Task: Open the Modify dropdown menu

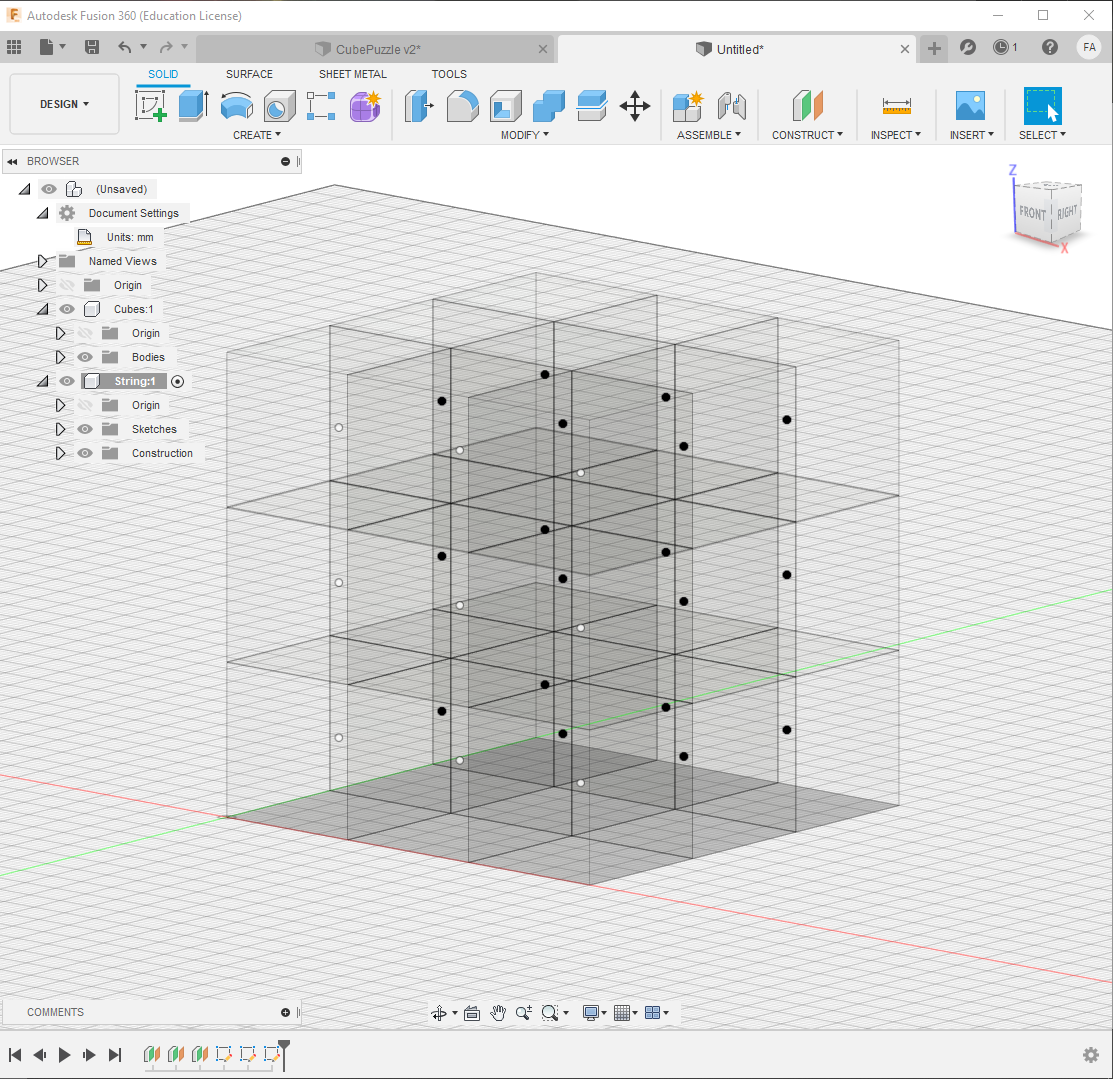Action: tap(524, 135)
